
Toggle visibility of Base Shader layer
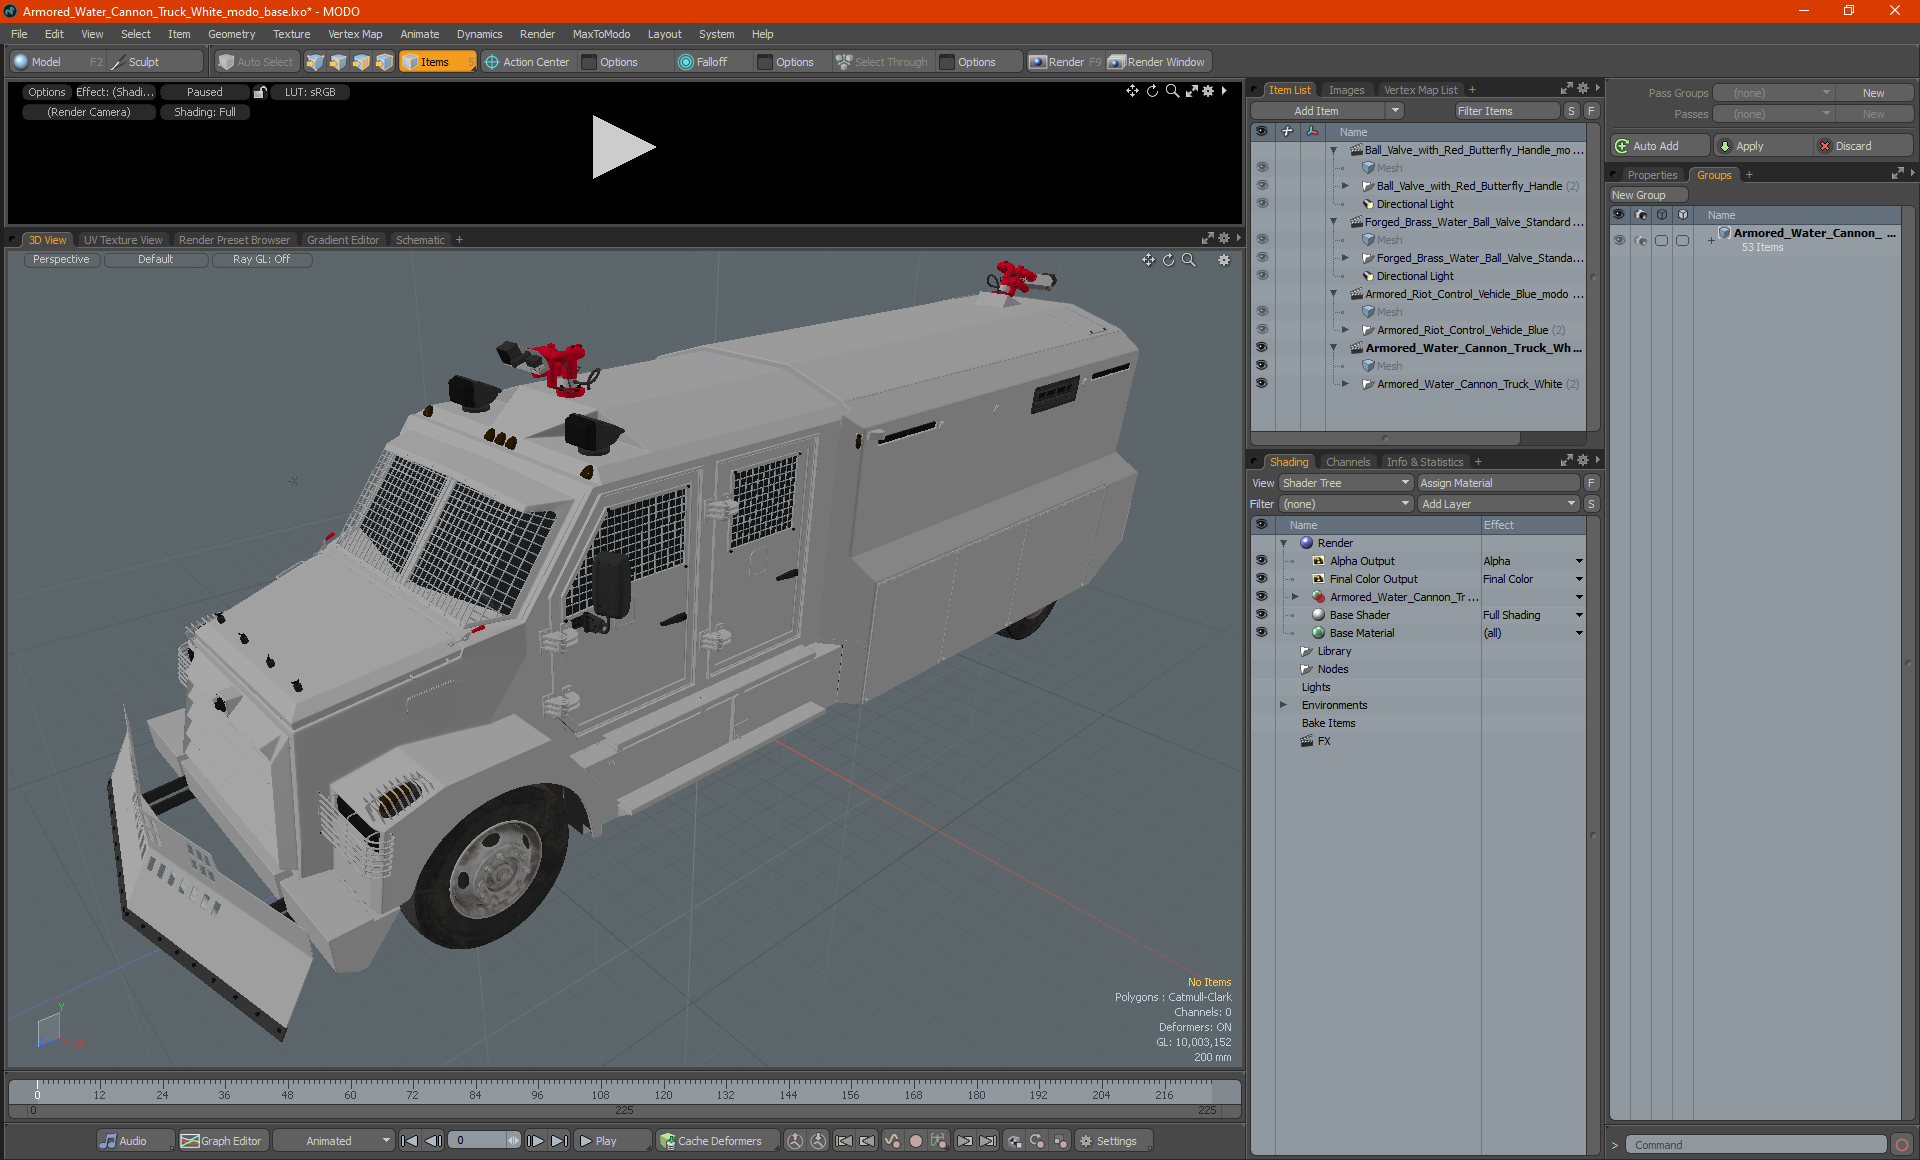(x=1261, y=615)
